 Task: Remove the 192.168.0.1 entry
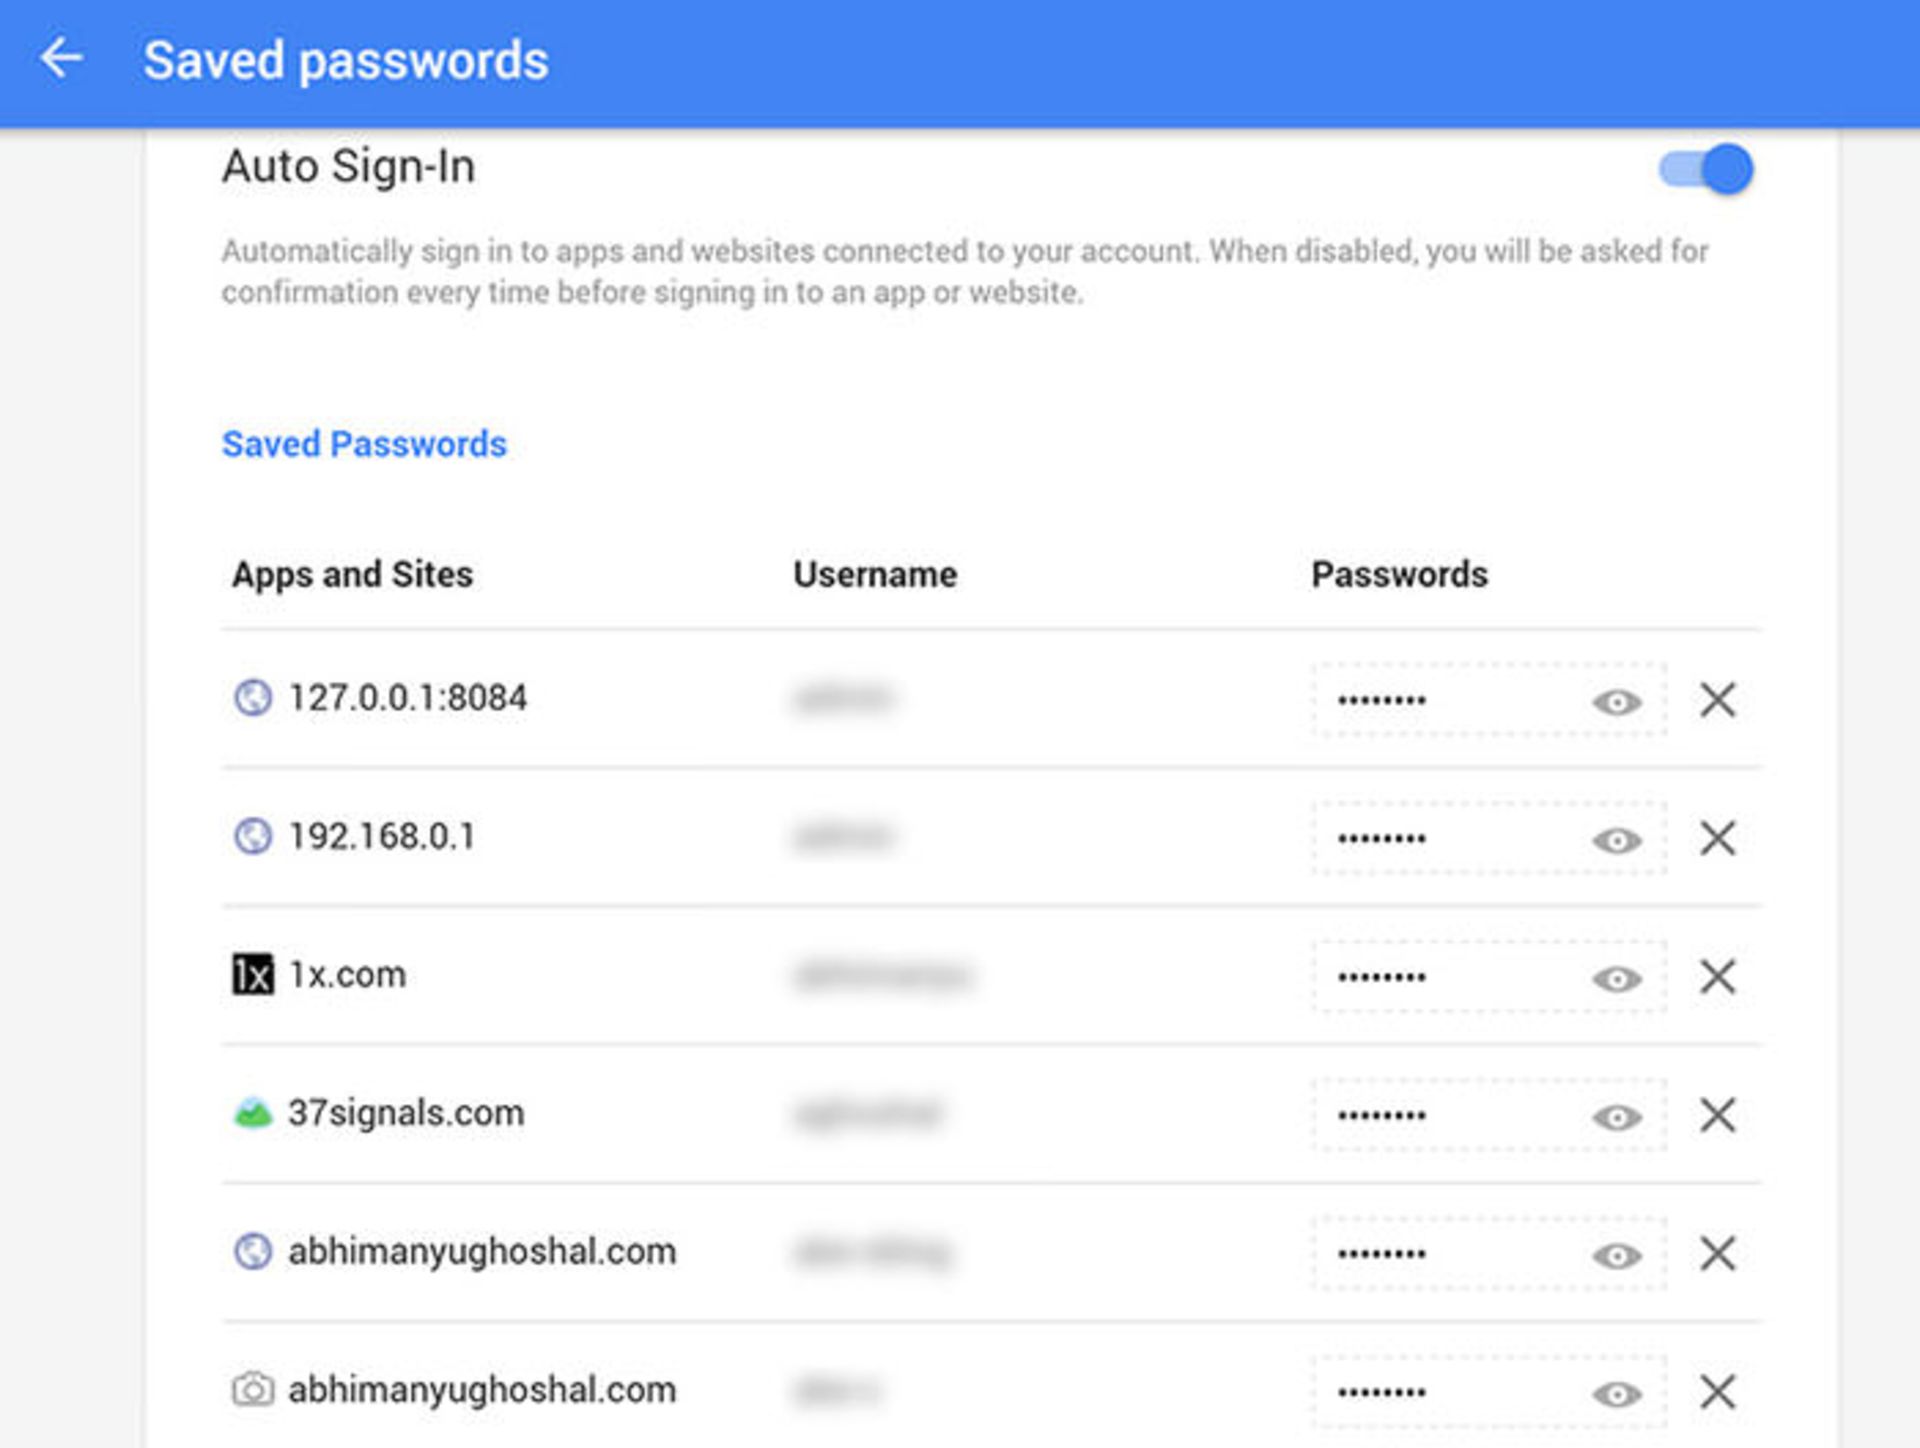pos(1717,838)
